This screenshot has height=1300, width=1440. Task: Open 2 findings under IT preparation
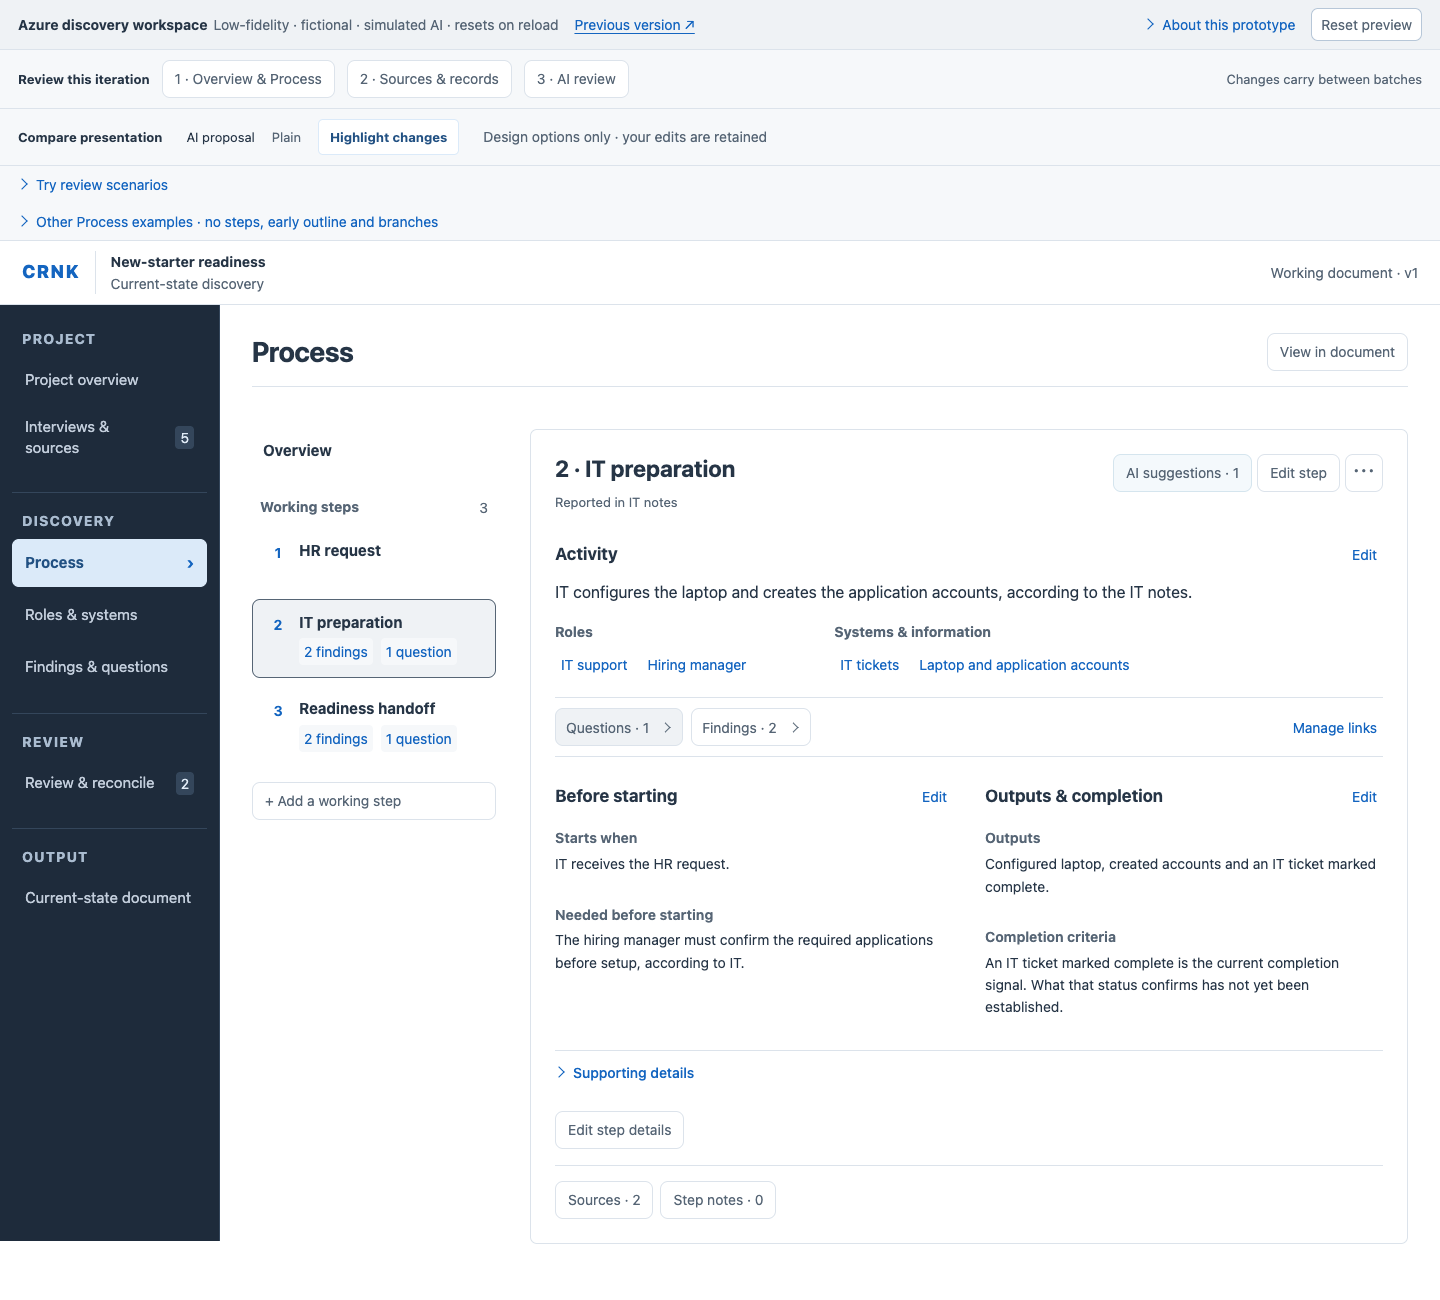pos(336,652)
